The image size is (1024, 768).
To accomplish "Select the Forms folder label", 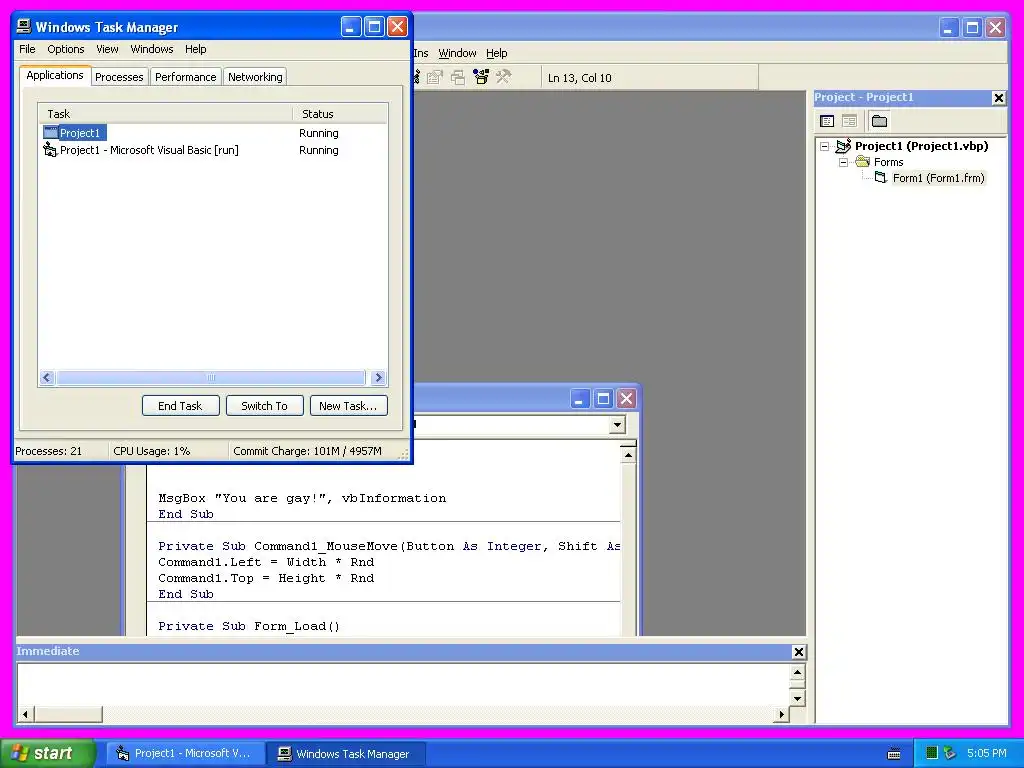I will click(x=889, y=162).
